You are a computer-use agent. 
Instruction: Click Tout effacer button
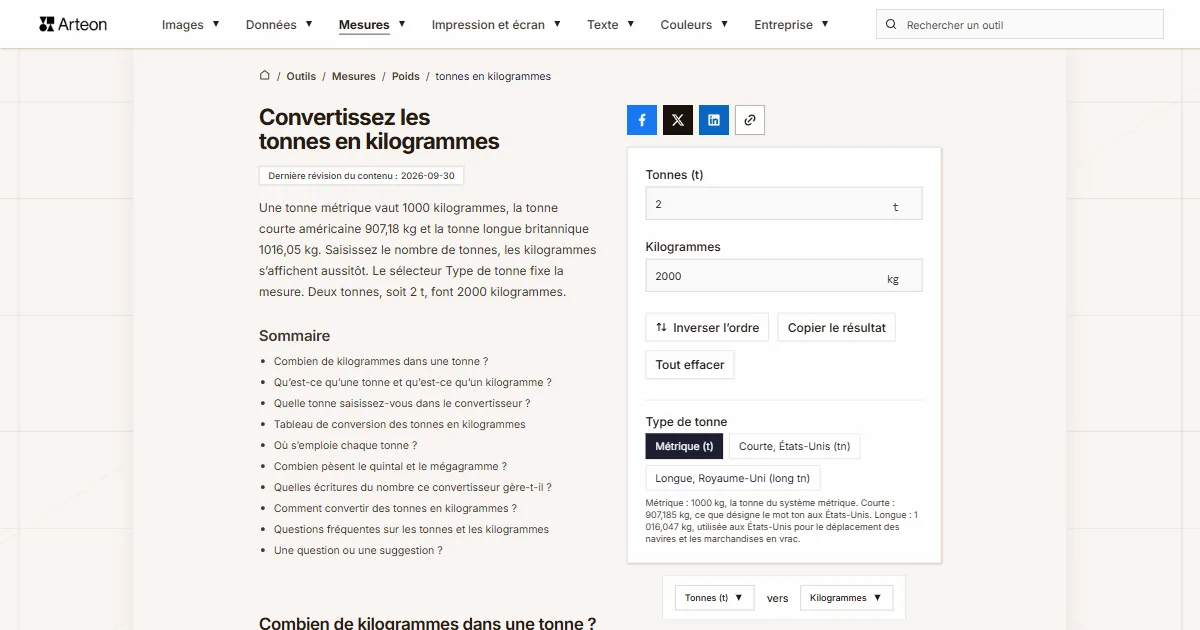pyautogui.click(x=690, y=365)
